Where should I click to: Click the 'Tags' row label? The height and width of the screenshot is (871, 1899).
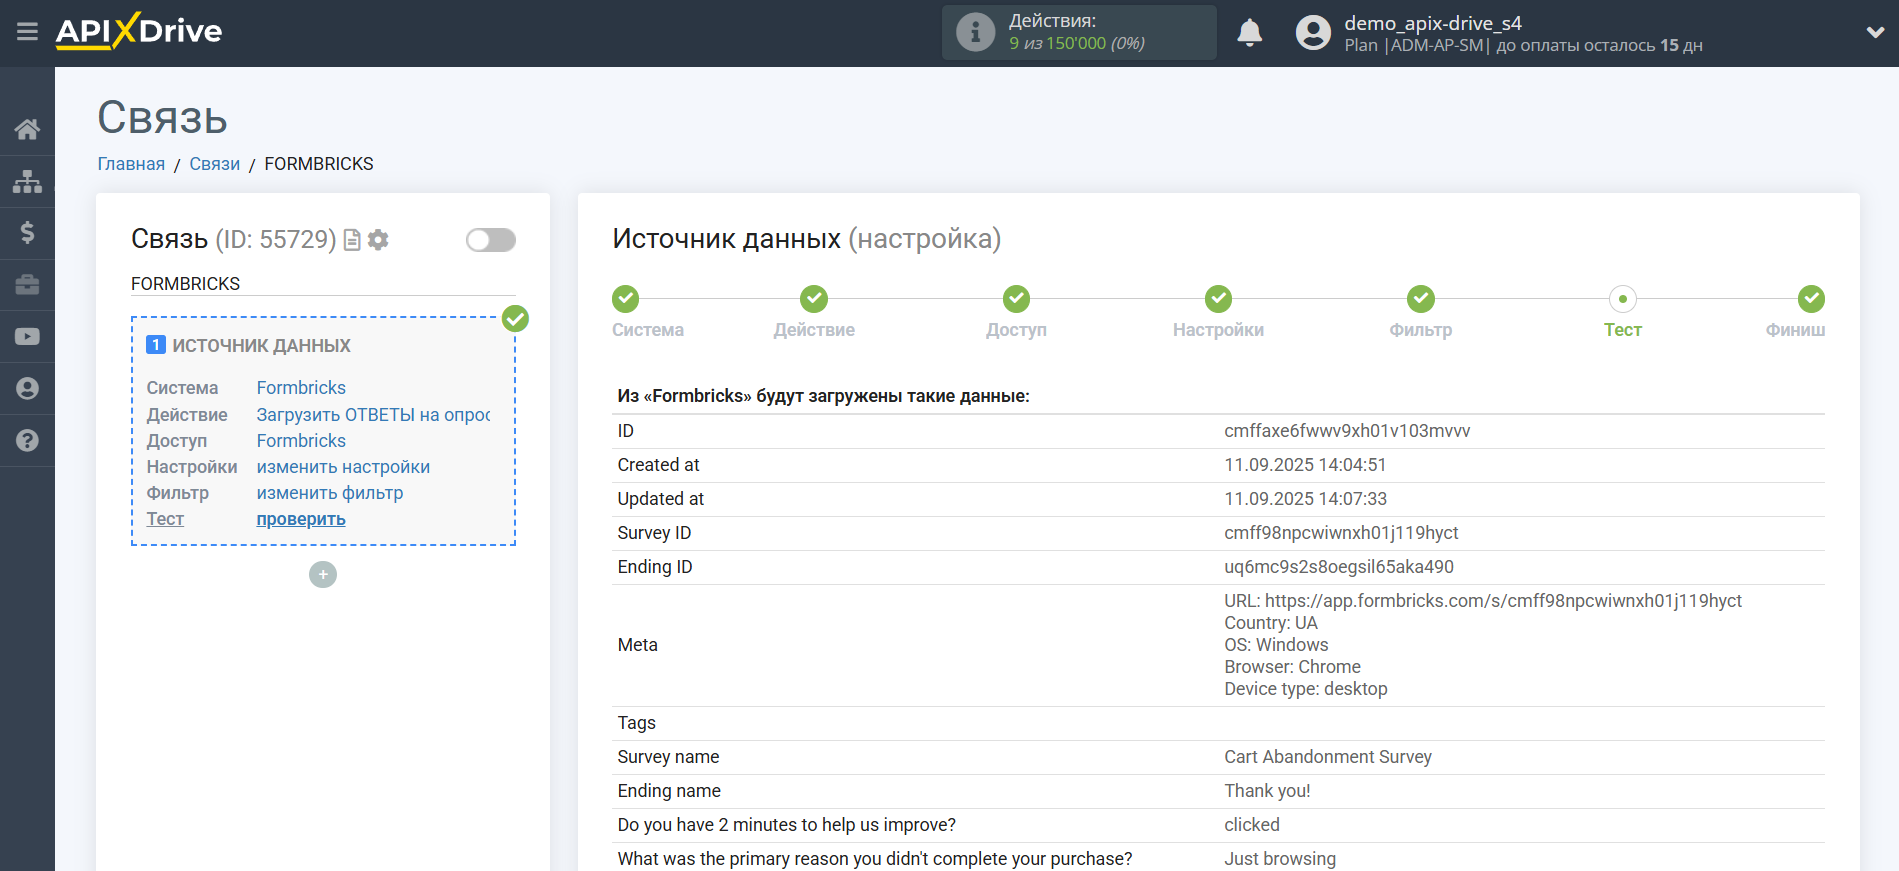(x=637, y=723)
